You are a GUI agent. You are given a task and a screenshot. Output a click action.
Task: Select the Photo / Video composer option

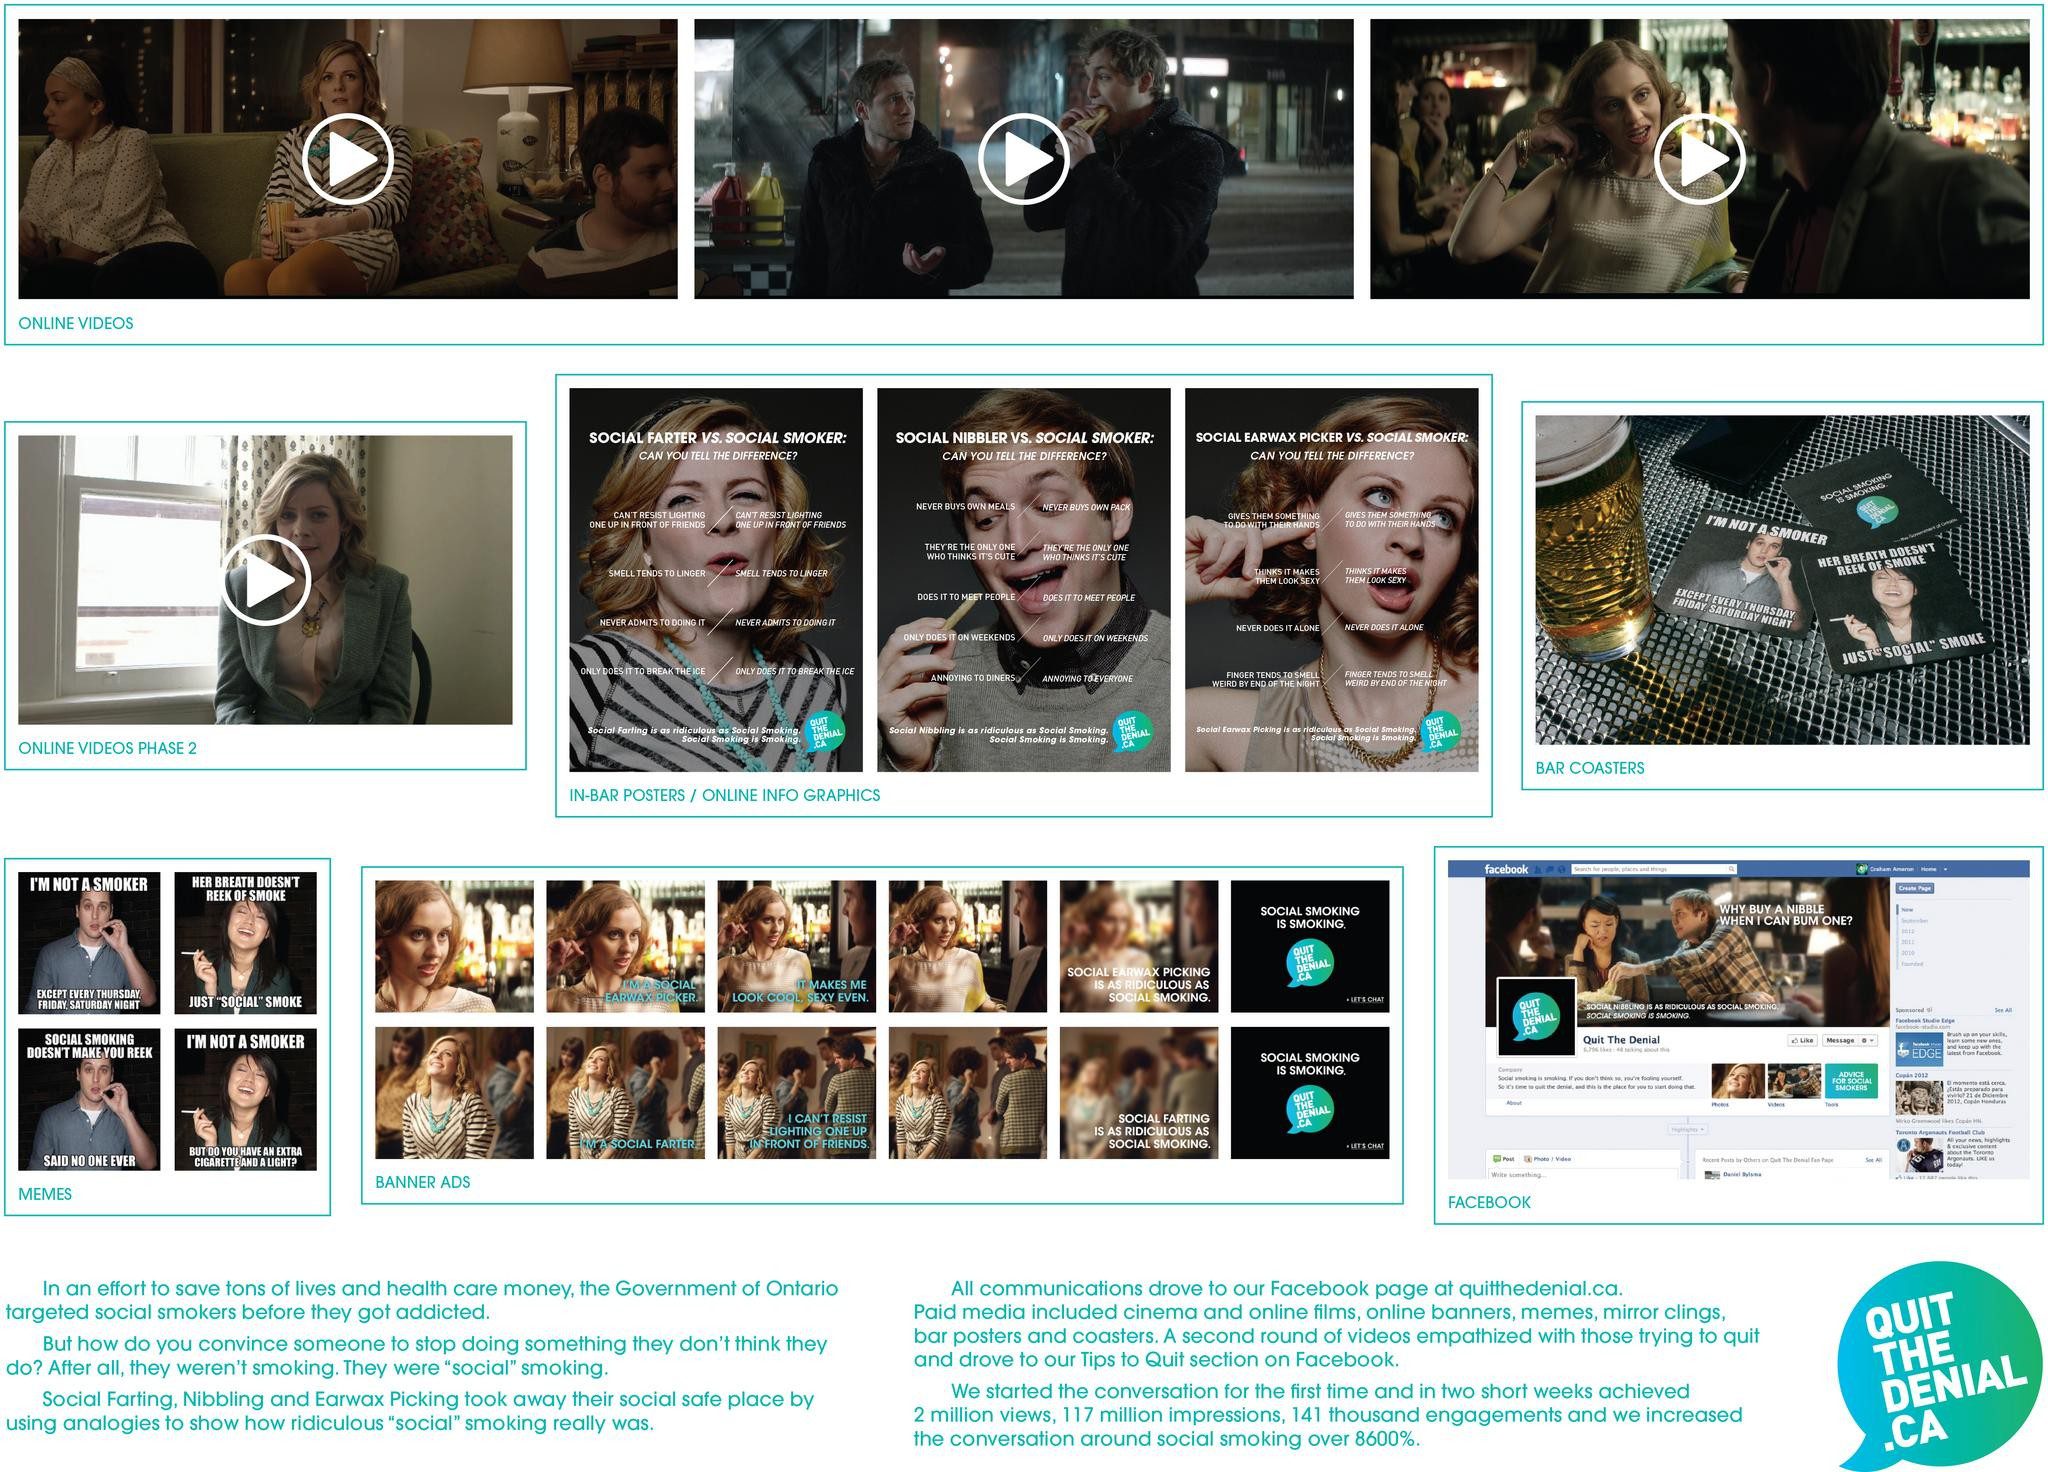coord(1548,1159)
